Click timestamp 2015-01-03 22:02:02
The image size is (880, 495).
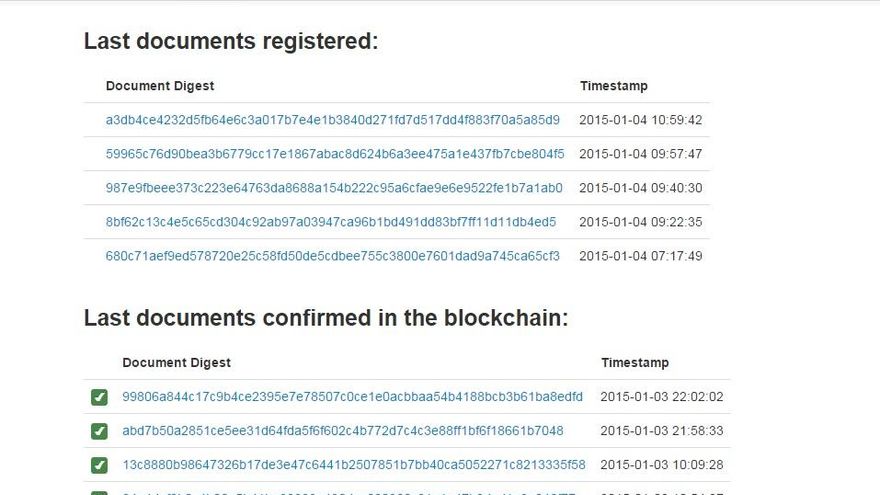[662, 397]
